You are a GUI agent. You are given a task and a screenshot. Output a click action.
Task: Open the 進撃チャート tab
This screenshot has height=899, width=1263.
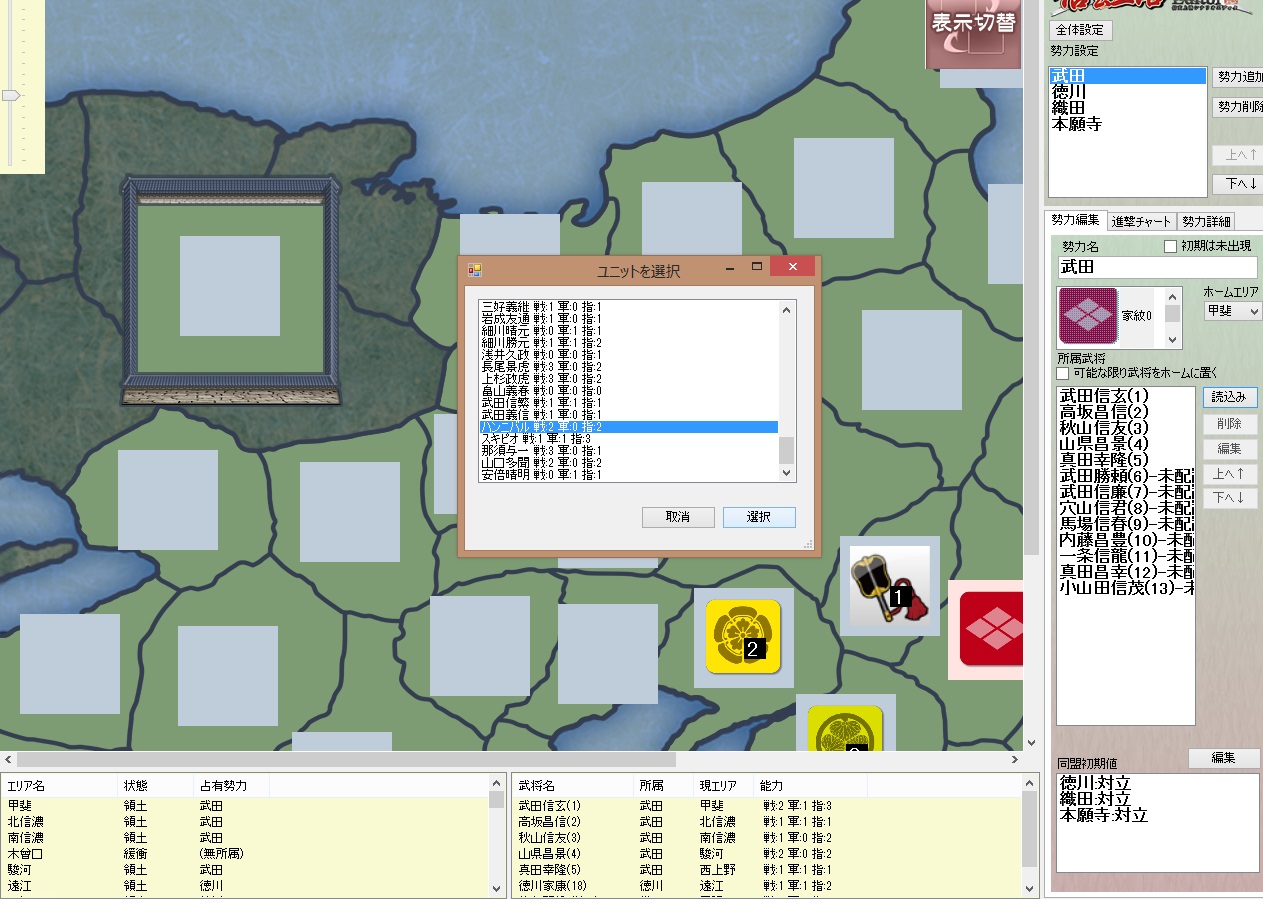pyautogui.click(x=1140, y=222)
